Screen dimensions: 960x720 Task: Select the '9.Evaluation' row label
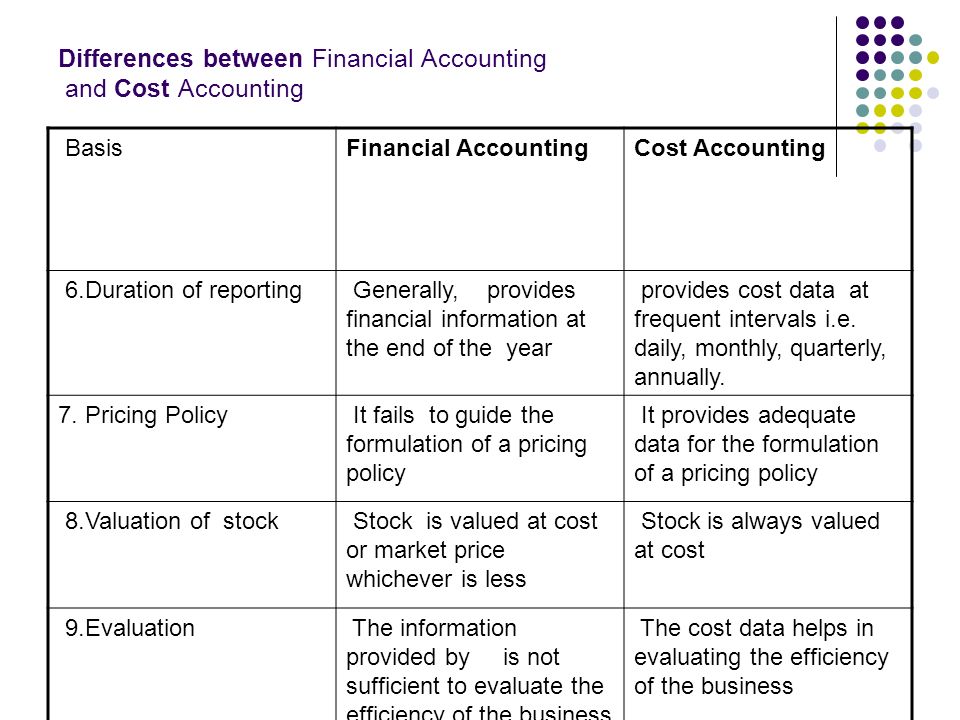click(192, 664)
